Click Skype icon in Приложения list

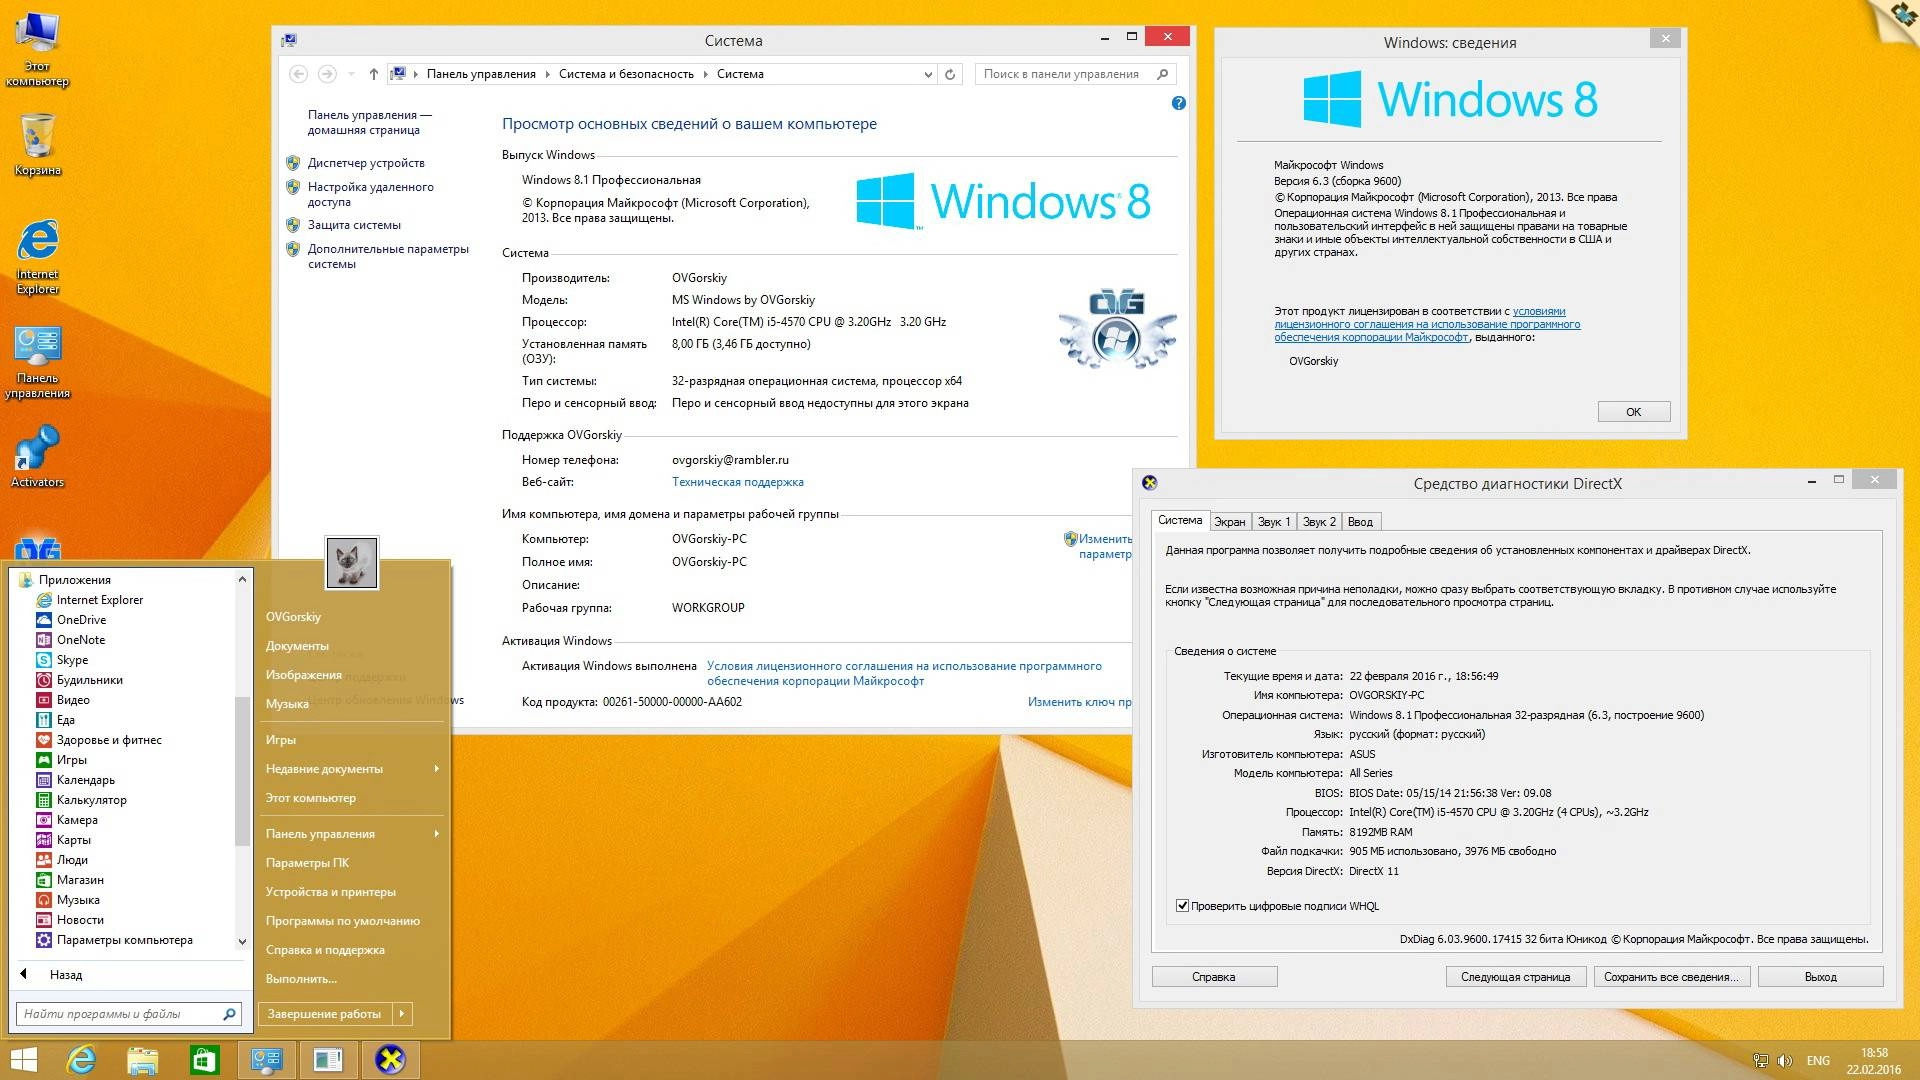(44, 660)
